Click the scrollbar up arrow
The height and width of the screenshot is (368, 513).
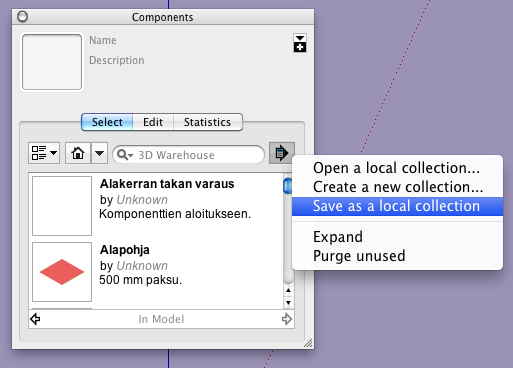click(x=288, y=291)
